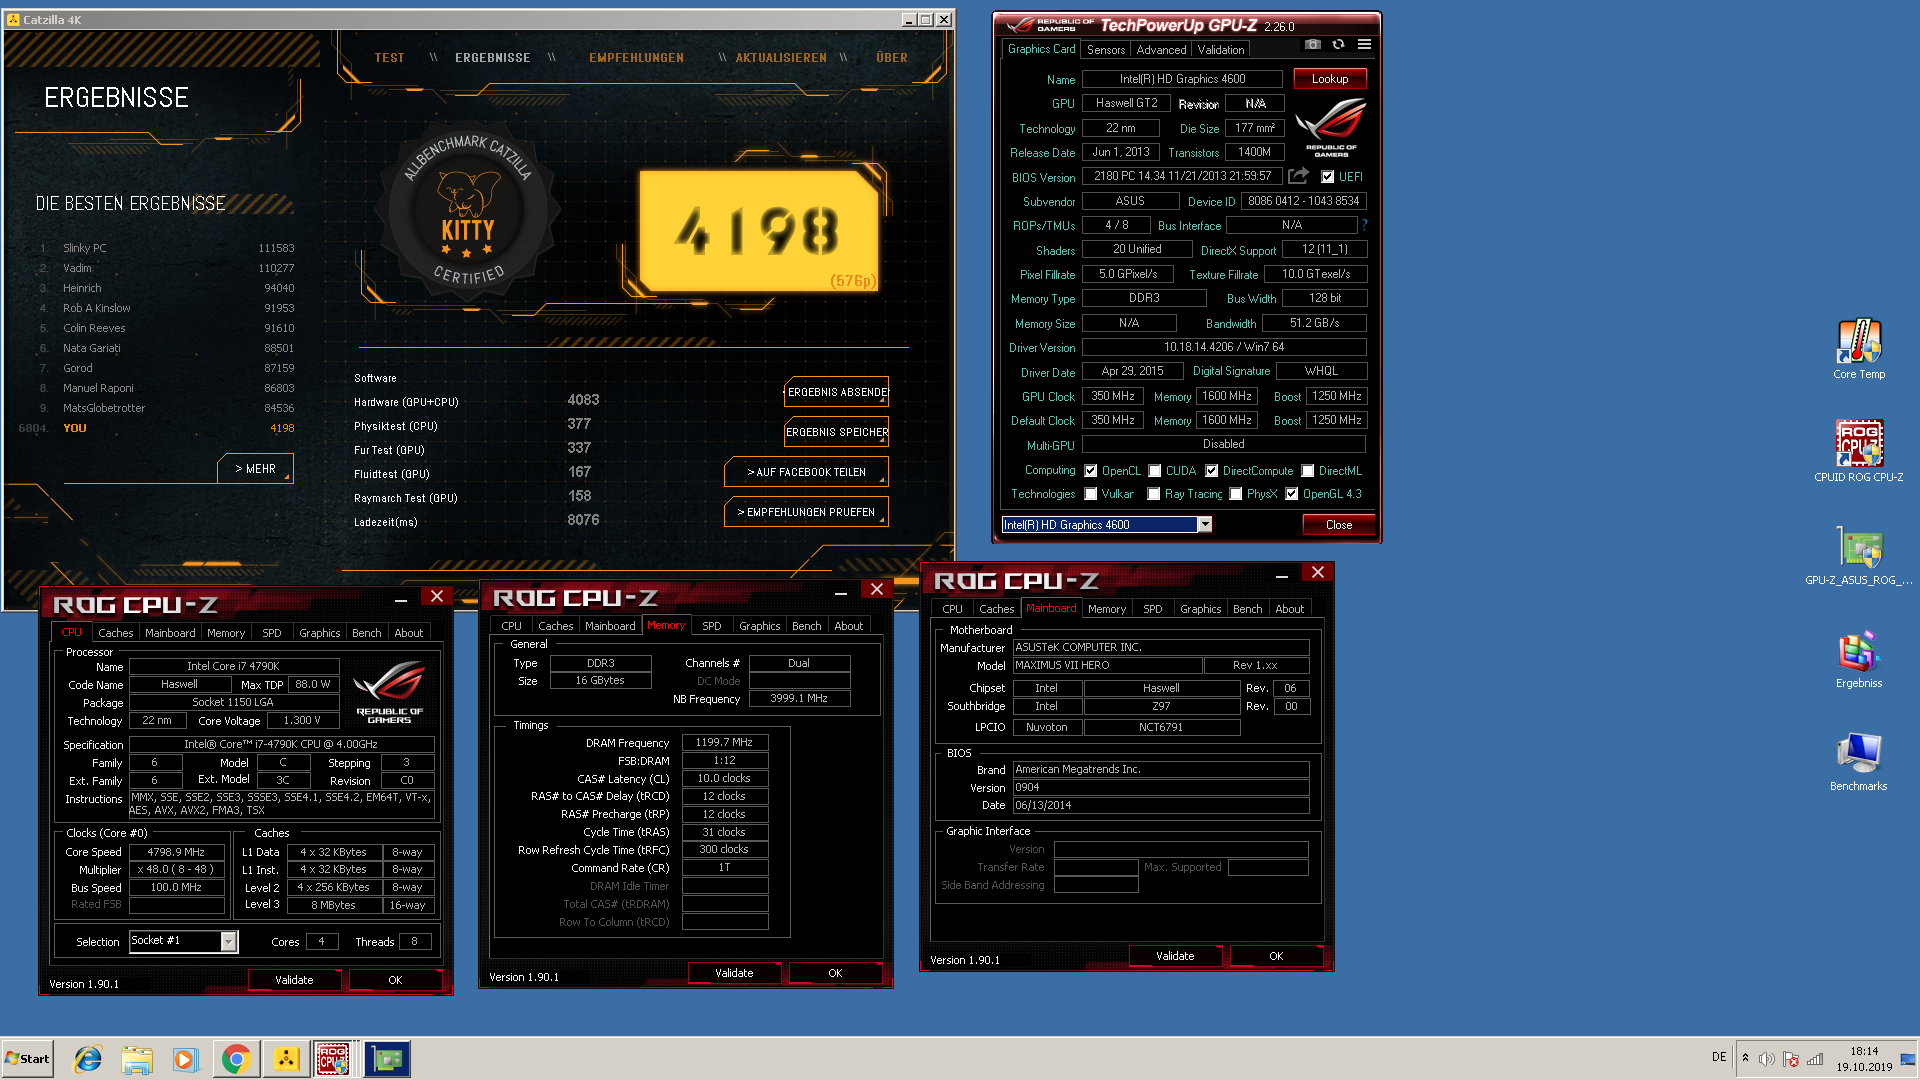Click Validate in the Mainboard window
Viewport: 1920px width, 1080px height.
point(1175,956)
